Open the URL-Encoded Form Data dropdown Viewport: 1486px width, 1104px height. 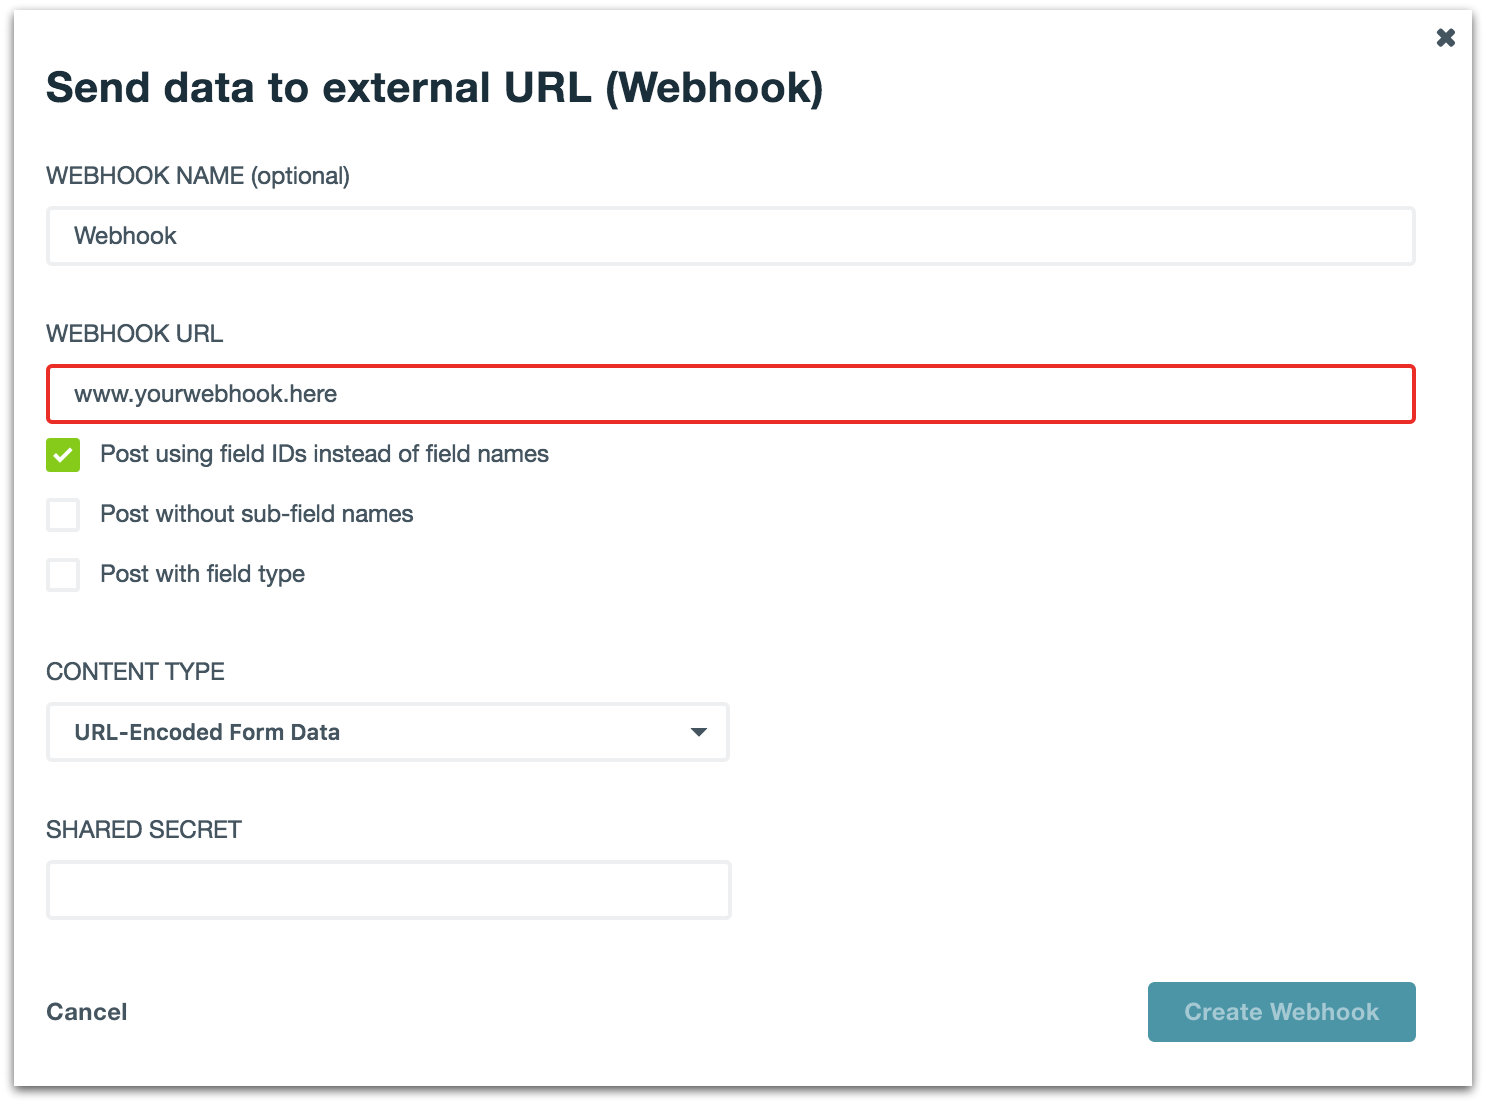pos(387,732)
